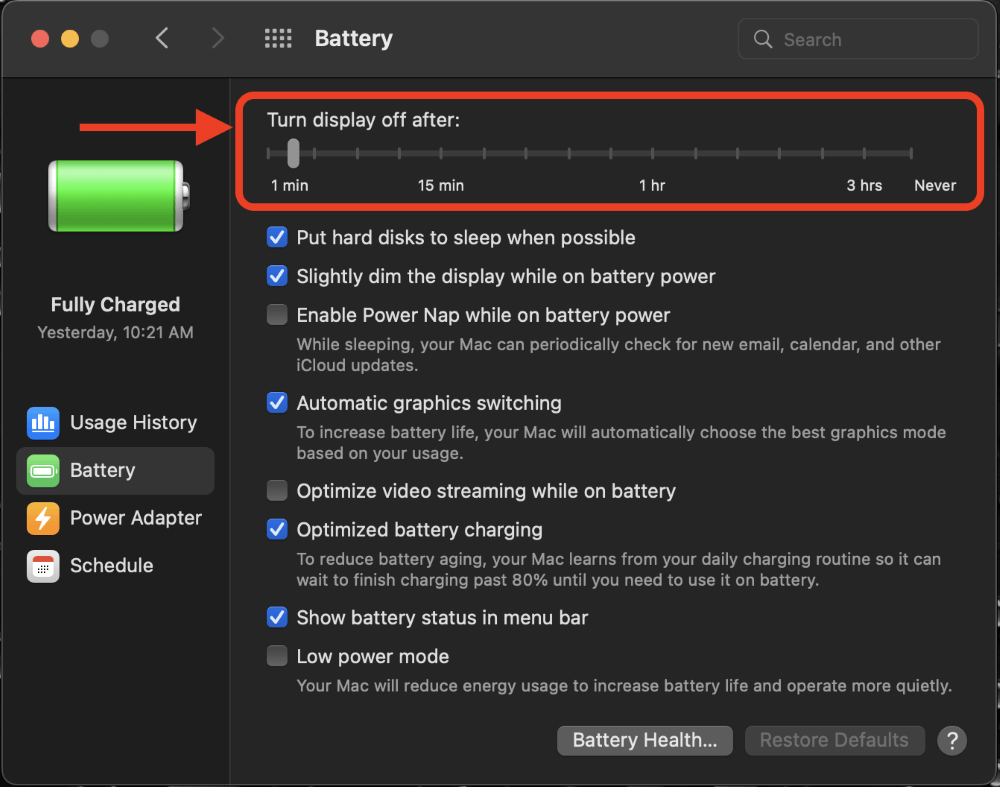Uncheck Put hard disks to sleep when possible
Image resolution: width=1000 pixels, height=787 pixels.
click(x=277, y=237)
